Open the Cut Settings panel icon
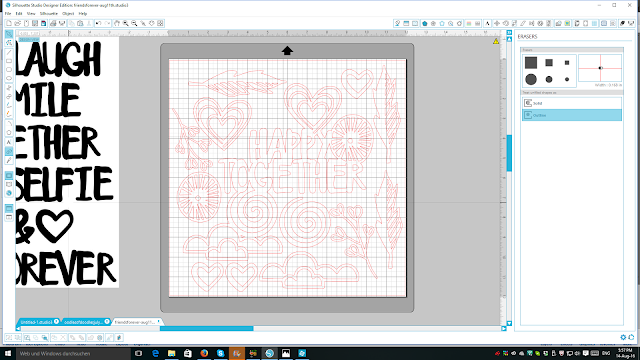 622,24
